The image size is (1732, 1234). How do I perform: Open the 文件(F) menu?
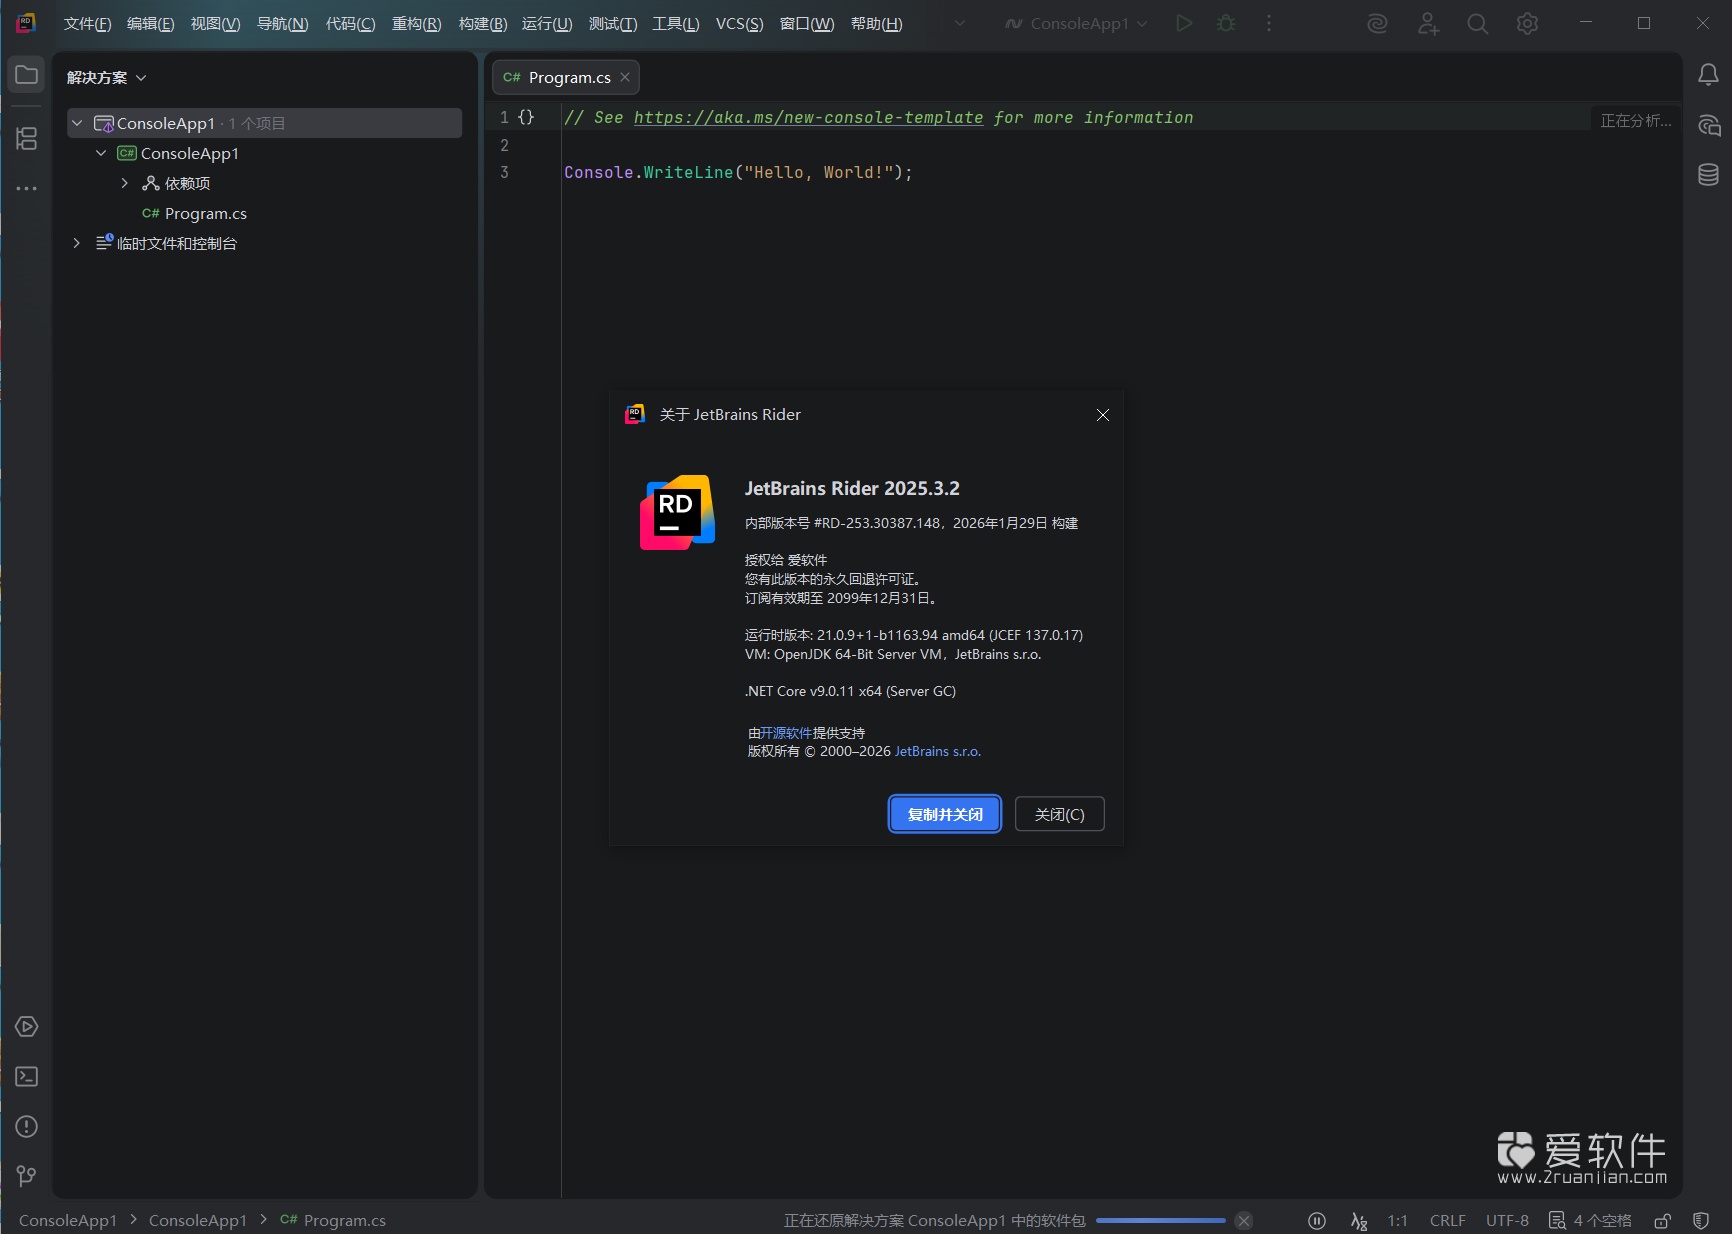pos(85,24)
